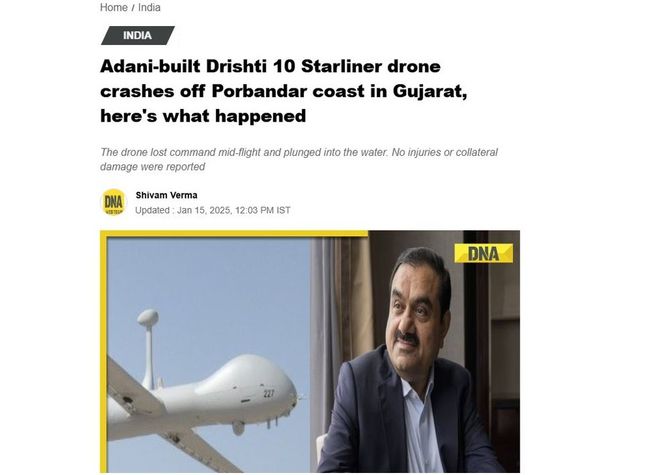This screenshot has height=475, width=660.
Task: Click the italic drone summary subheading
Action: pos(298,159)
